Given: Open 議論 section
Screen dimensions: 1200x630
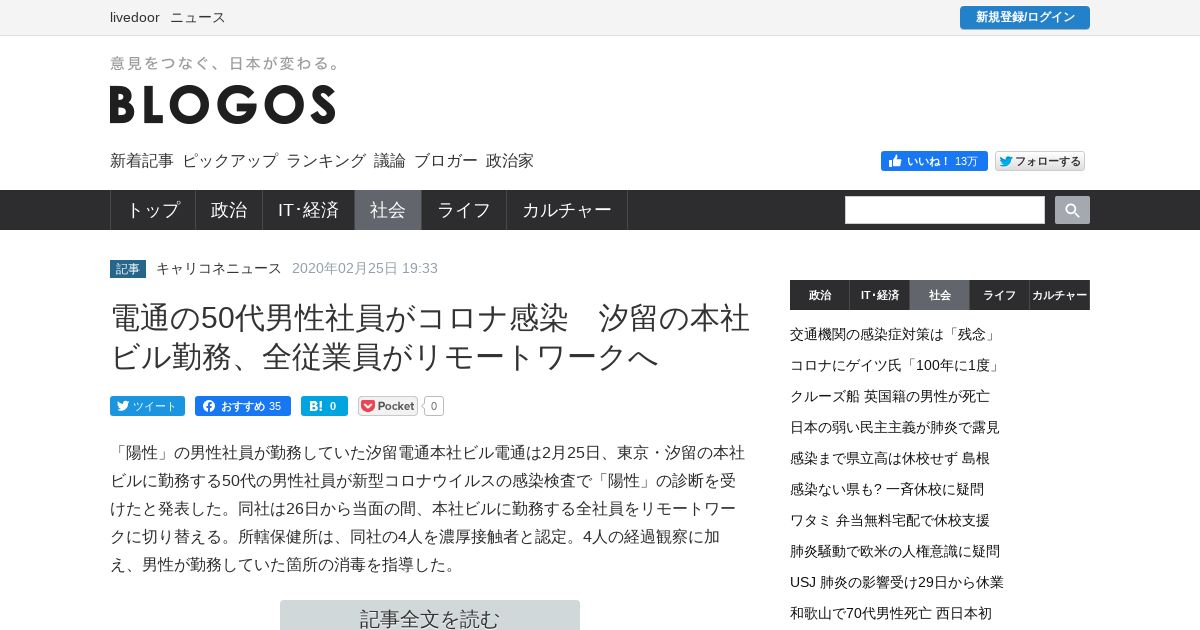Looking at the screenshot, I should click(390, 161).
